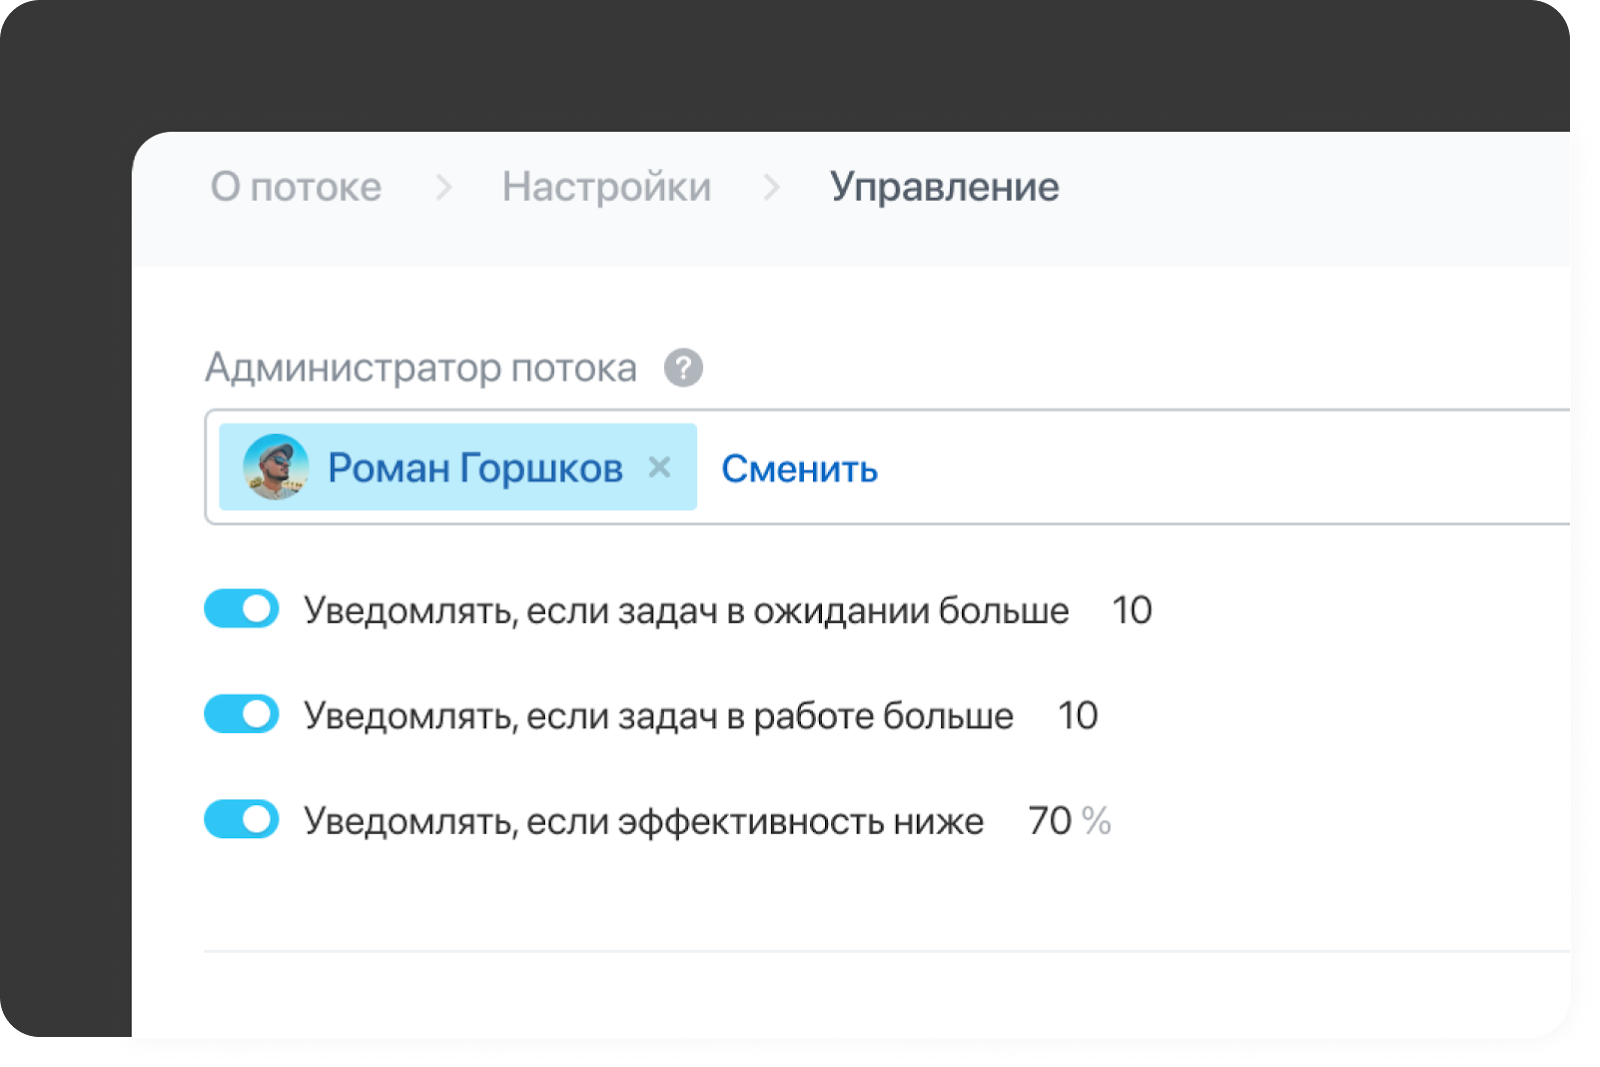Image resolution: width=1600 pixels, height=1067 pixels.
Task: Switch to the О потоке tab
Action: [x=296, y=187]
